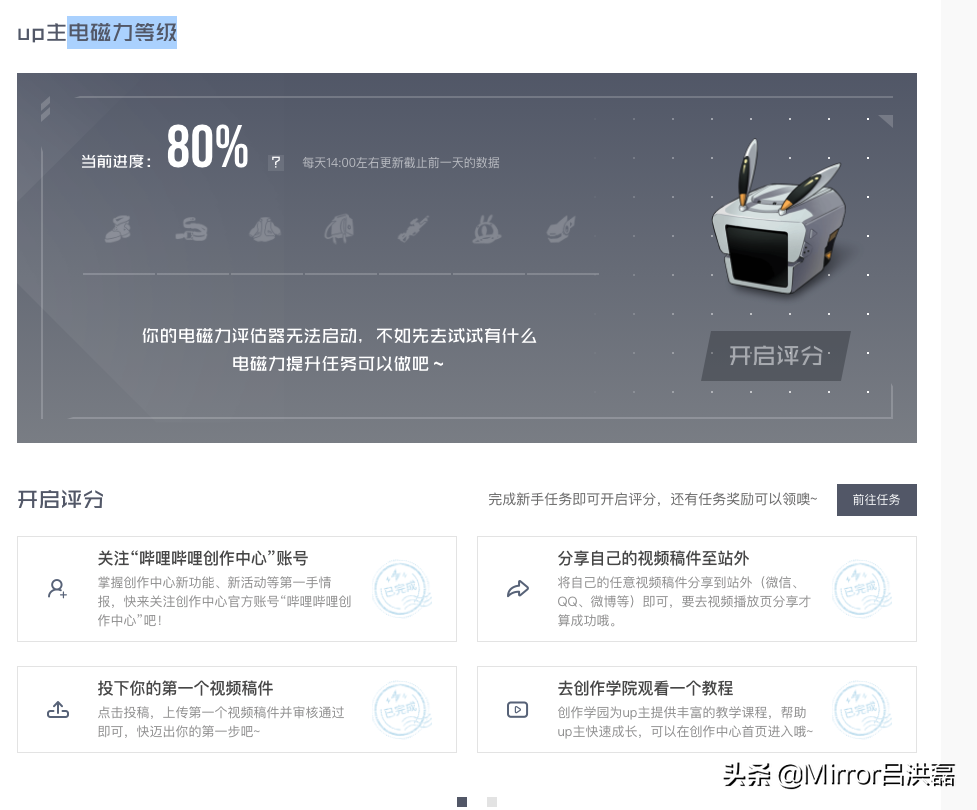Click the backpack equipment icon
Screen dimensions: 977x810
point(340,230)
